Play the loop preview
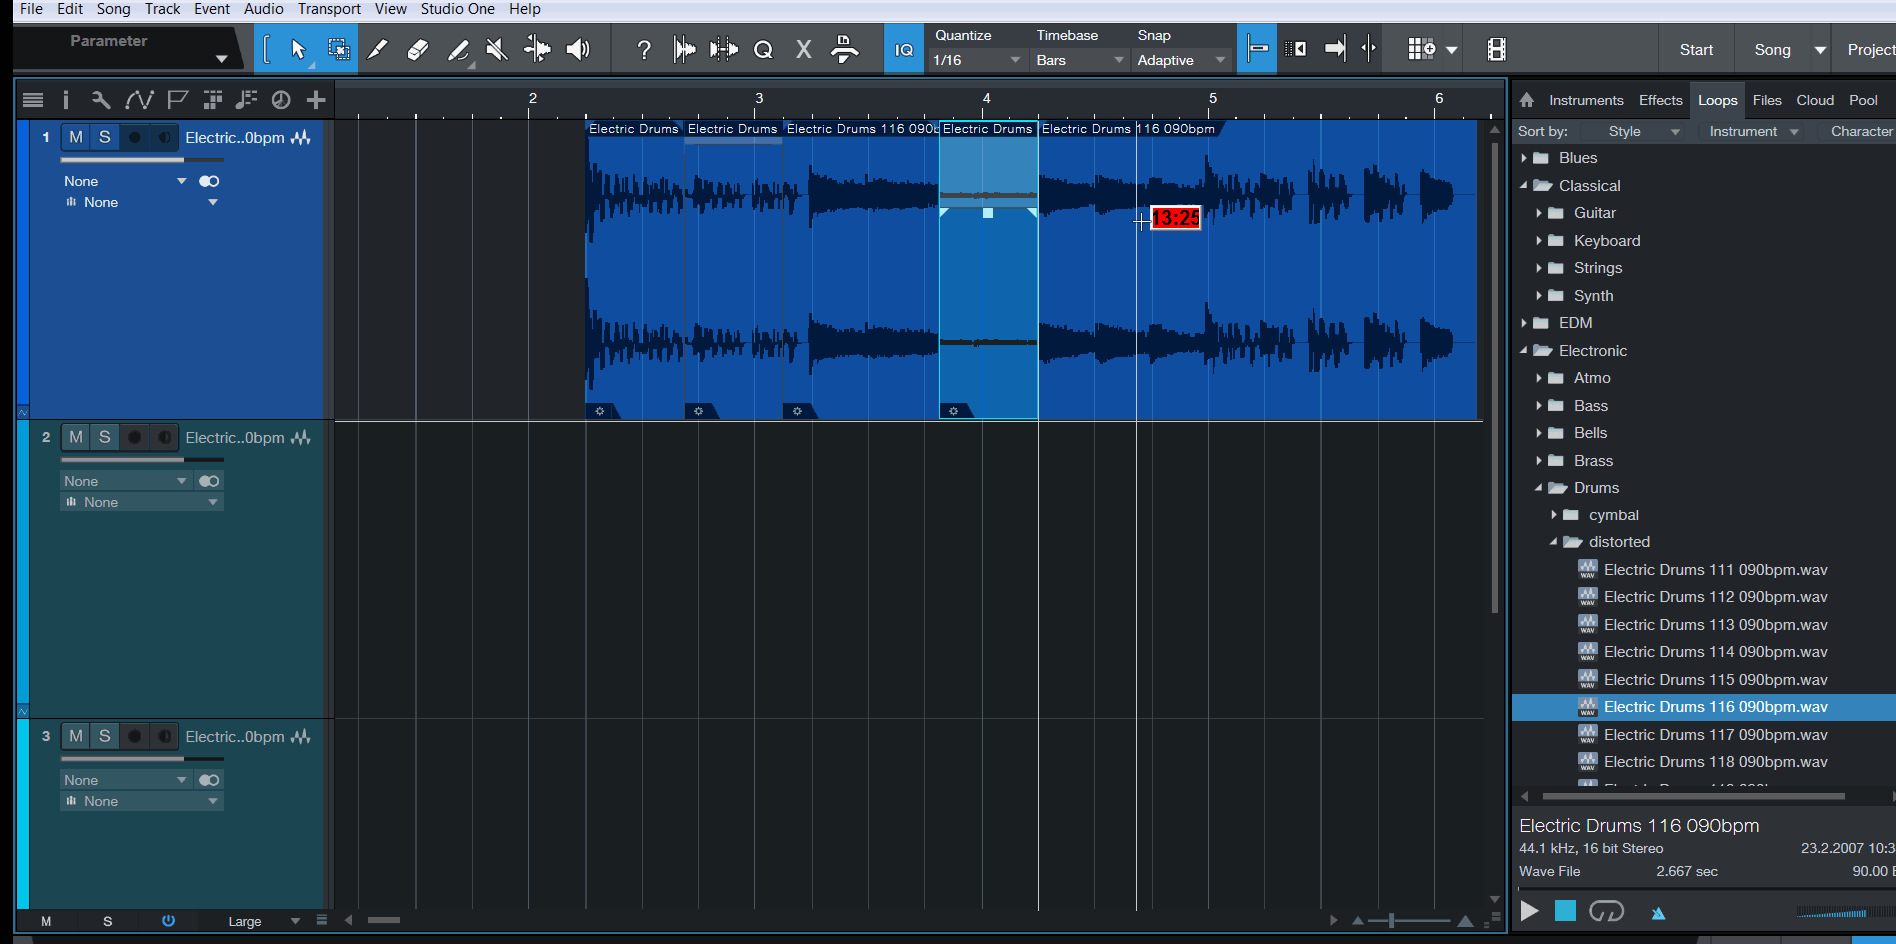This screenshot has height=944, width=1896. (x=1529, y=911)
